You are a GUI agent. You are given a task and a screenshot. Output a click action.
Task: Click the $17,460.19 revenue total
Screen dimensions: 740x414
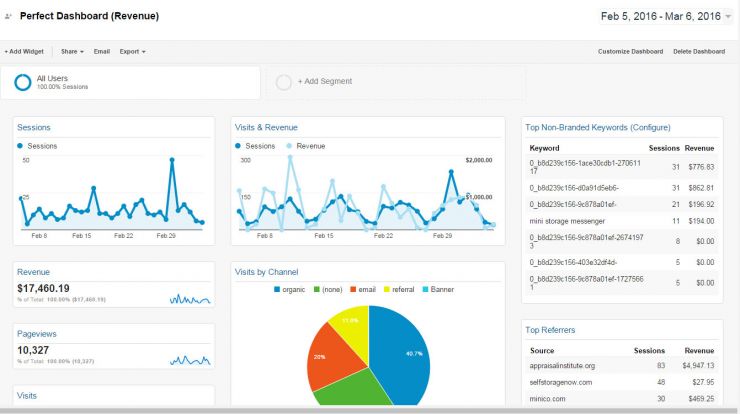43,288
